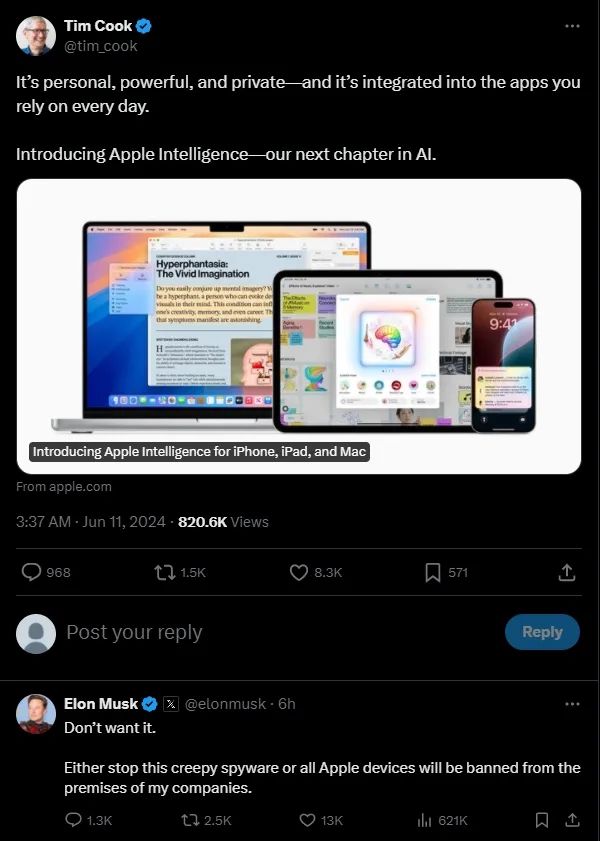Bookmark Elon Musk's reply
Screen dimensions: 600x841
[542, 820]
